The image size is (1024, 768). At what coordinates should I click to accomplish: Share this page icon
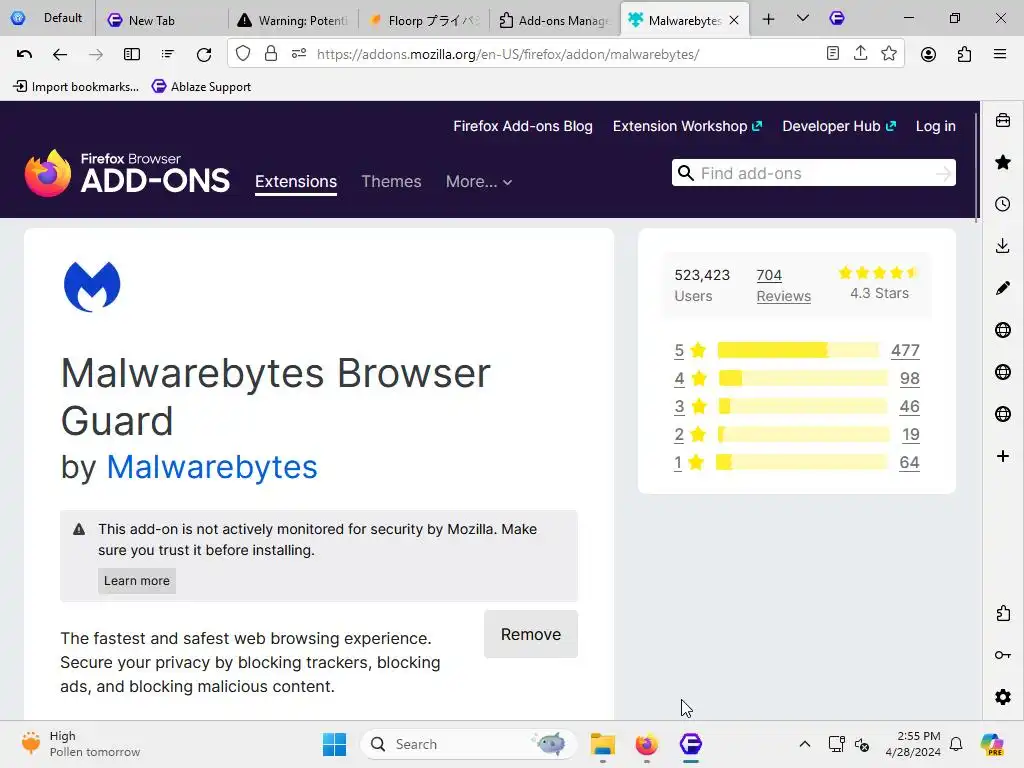(x=861, y=54)
